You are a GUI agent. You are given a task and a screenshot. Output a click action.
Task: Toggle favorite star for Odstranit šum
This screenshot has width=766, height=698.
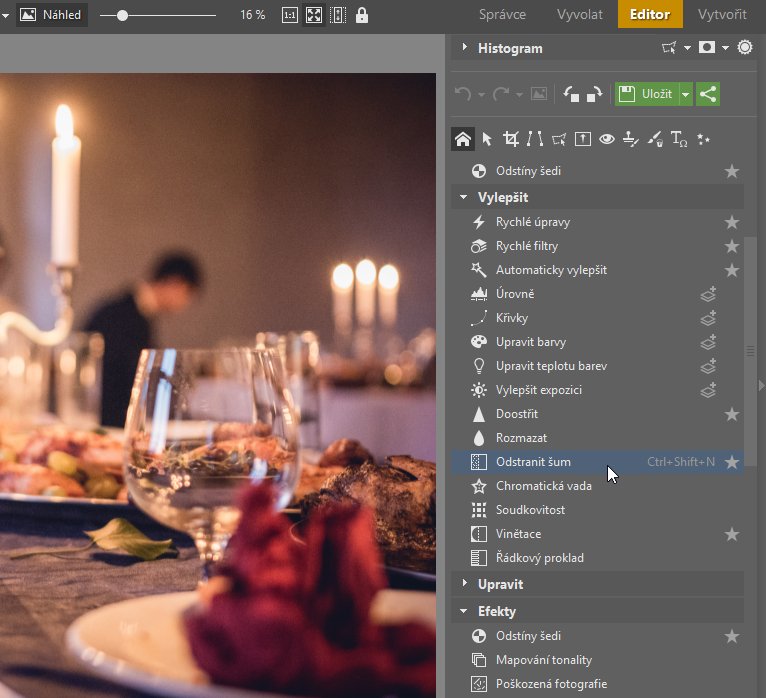pos(732,462)
